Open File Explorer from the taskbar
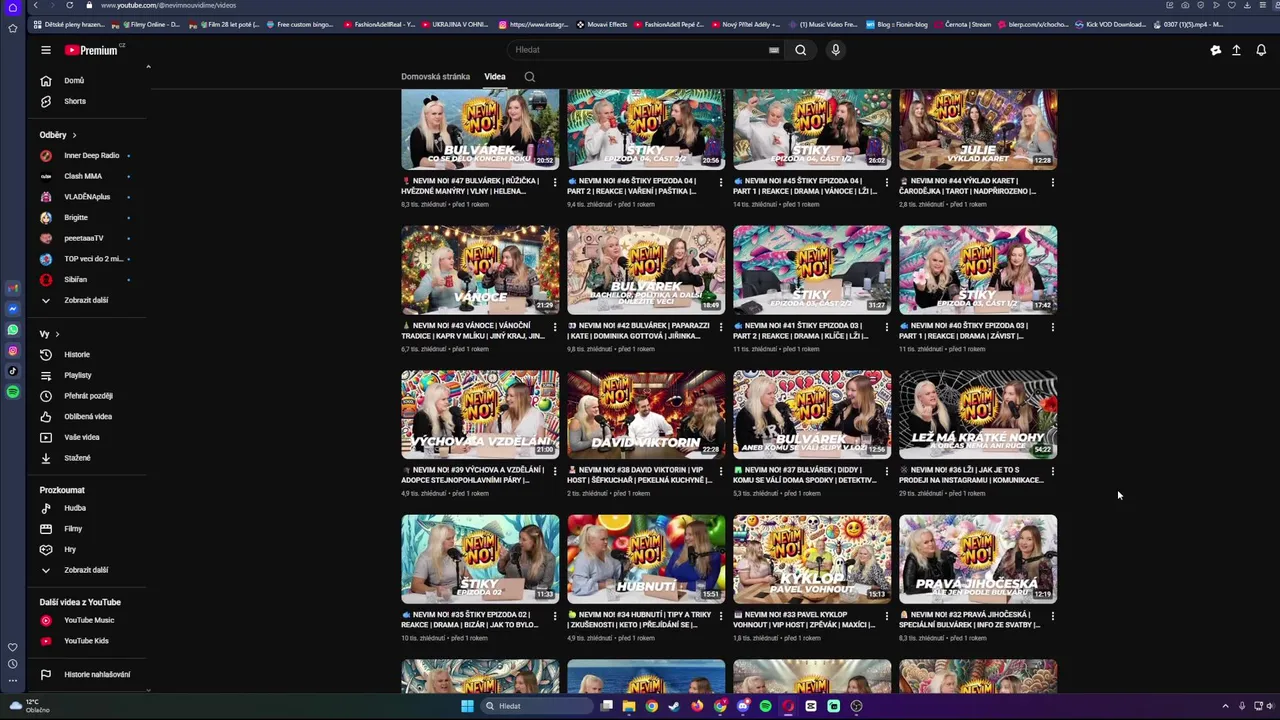Image resolution: width=1280 pixels, height=720 pixels. point(629,706)
